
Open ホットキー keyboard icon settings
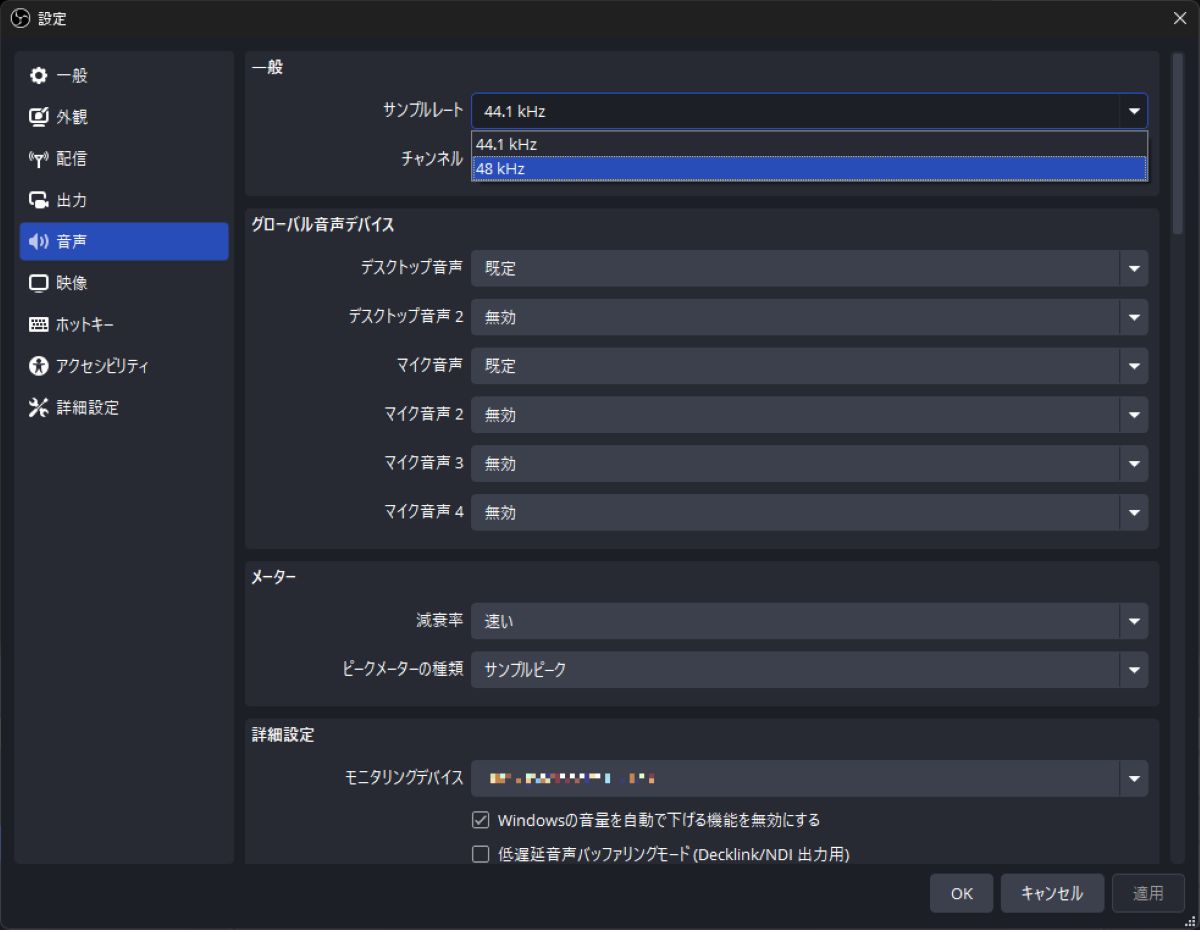[39, 325]
